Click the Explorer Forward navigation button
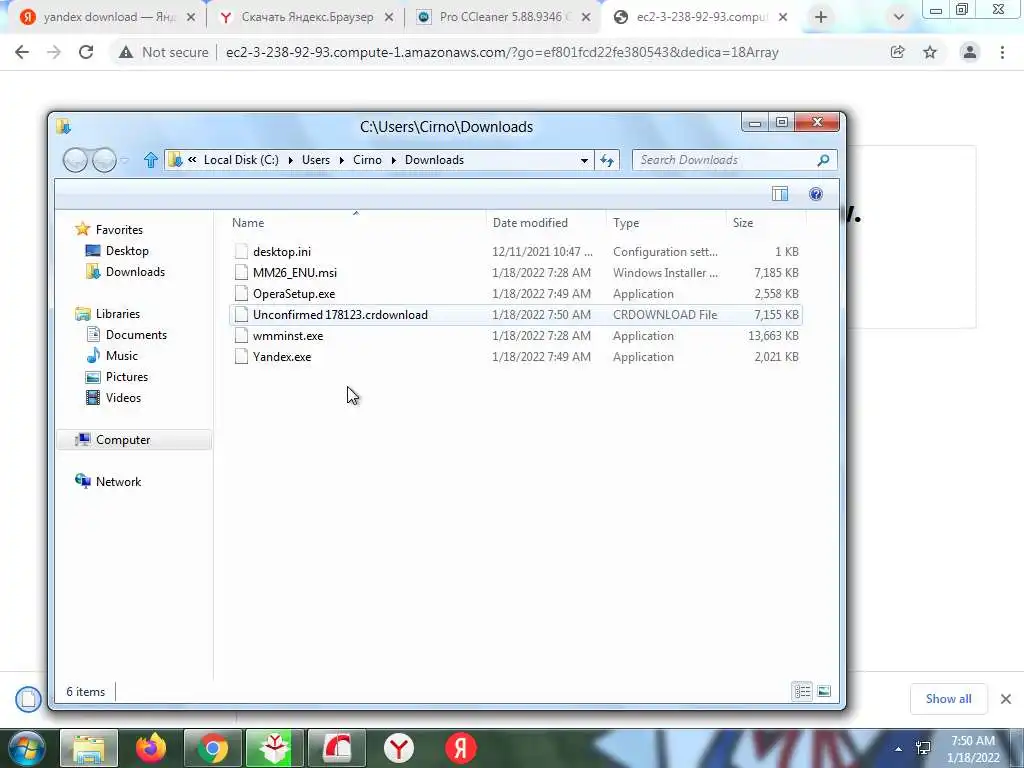The image size is (1024, 768). coord(104,160)
